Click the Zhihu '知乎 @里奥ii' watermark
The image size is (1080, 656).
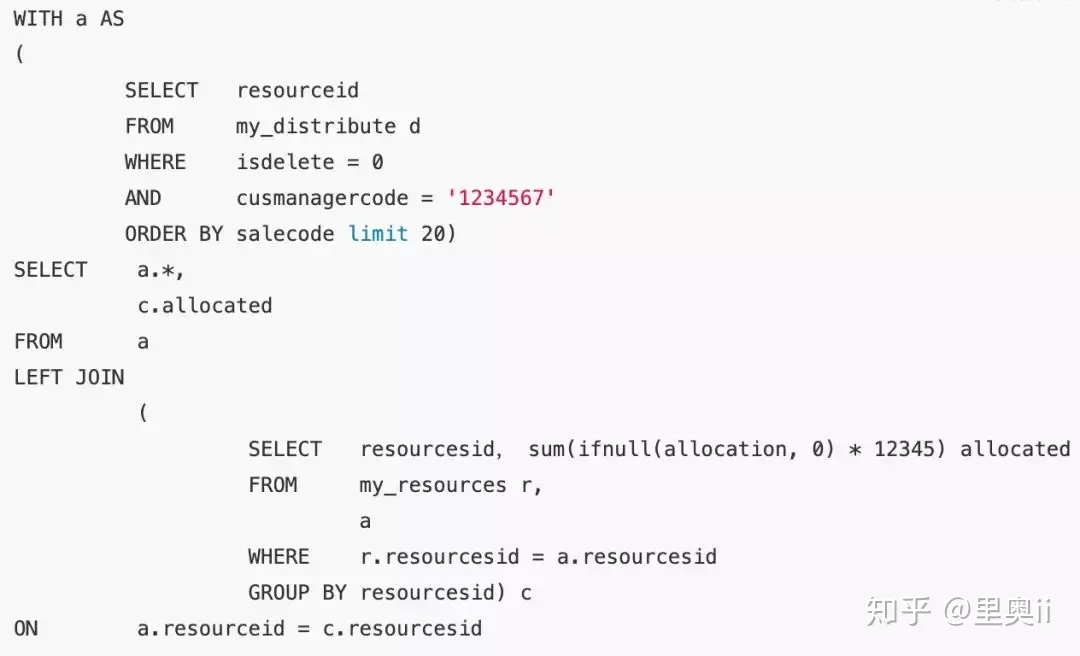coord(958,611)
